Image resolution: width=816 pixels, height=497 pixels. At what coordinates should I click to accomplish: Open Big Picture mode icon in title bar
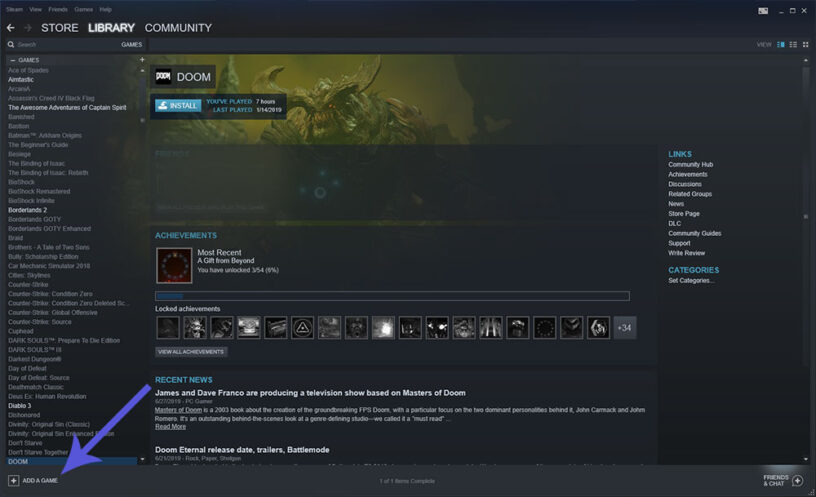763,11
